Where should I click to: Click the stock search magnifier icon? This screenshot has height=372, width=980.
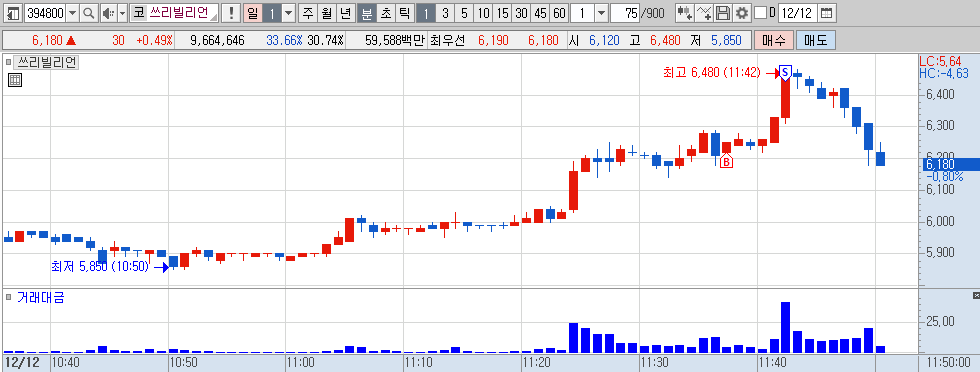pos(89,13)
